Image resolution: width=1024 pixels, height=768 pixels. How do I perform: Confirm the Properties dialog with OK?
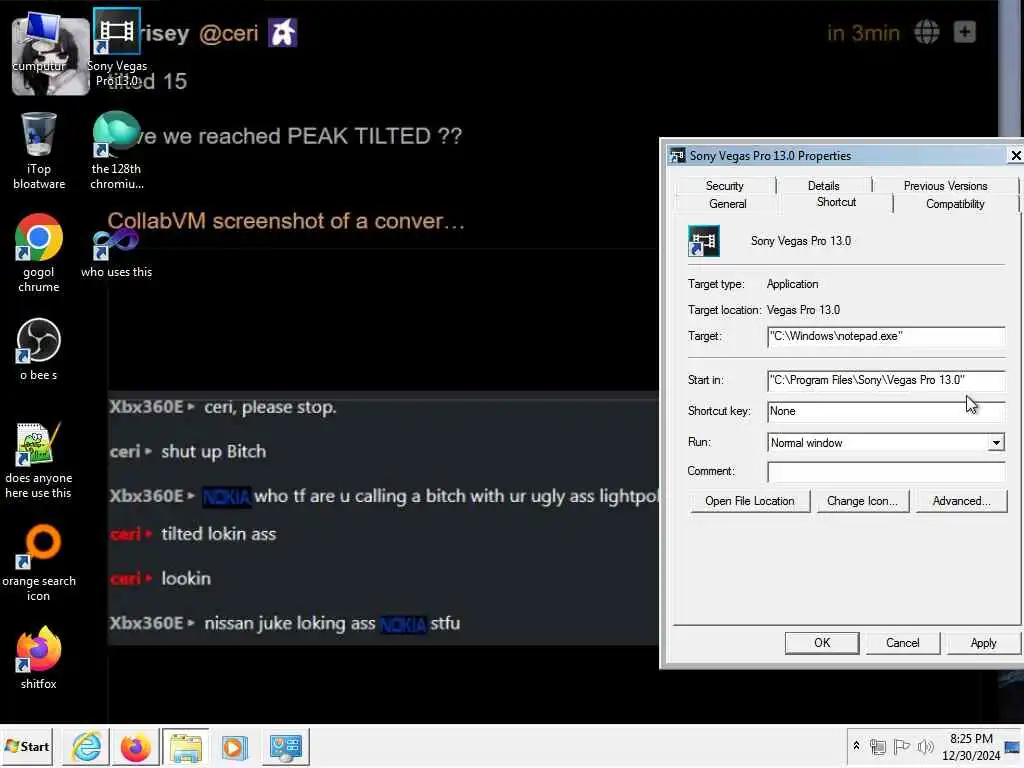point(822,643)
